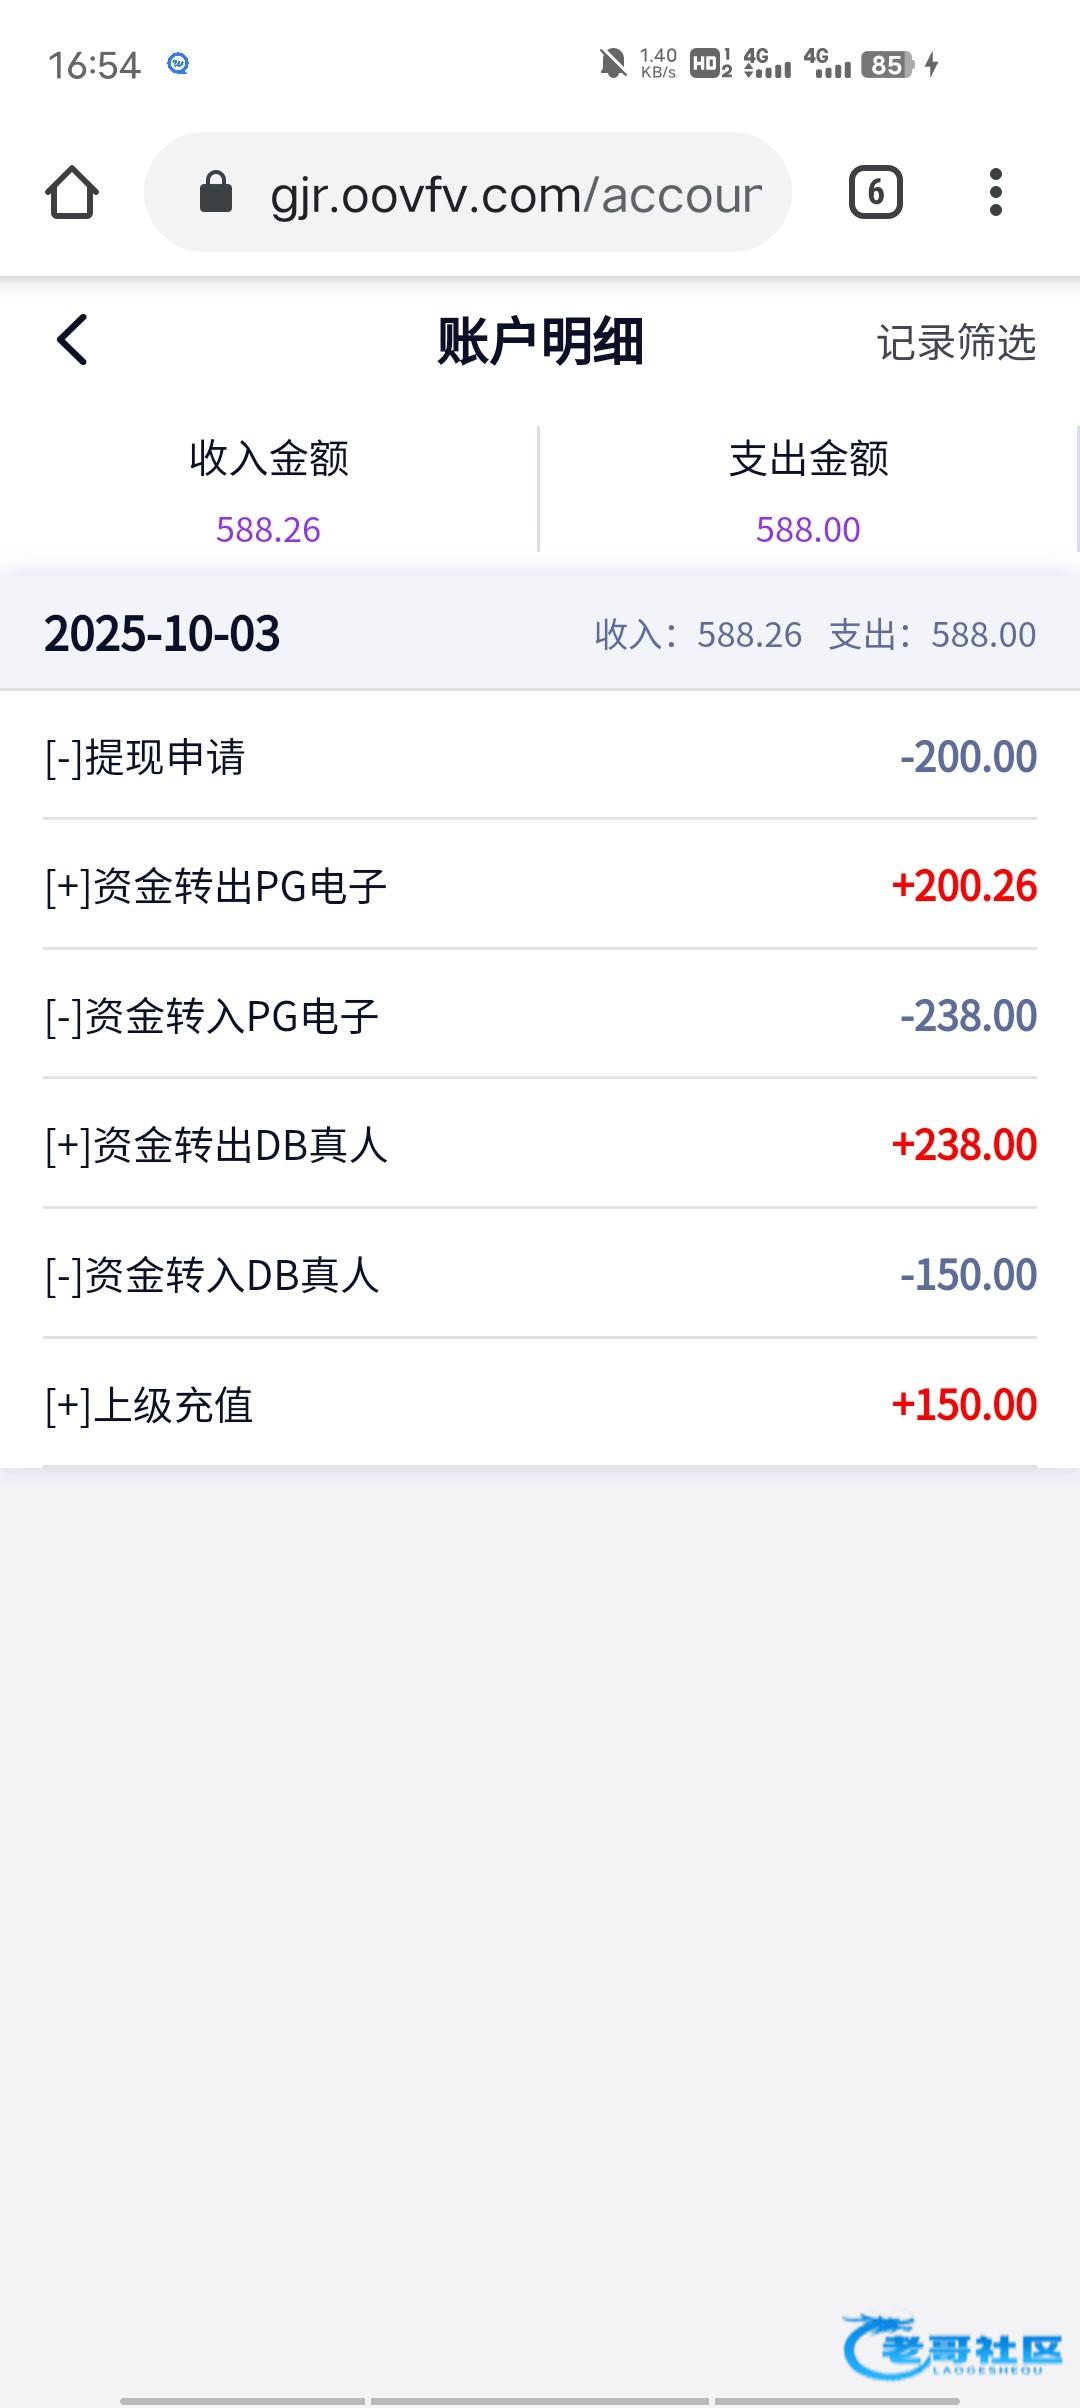Open the browser three-dot menu

pyautogui.click(x=995, y=192)
